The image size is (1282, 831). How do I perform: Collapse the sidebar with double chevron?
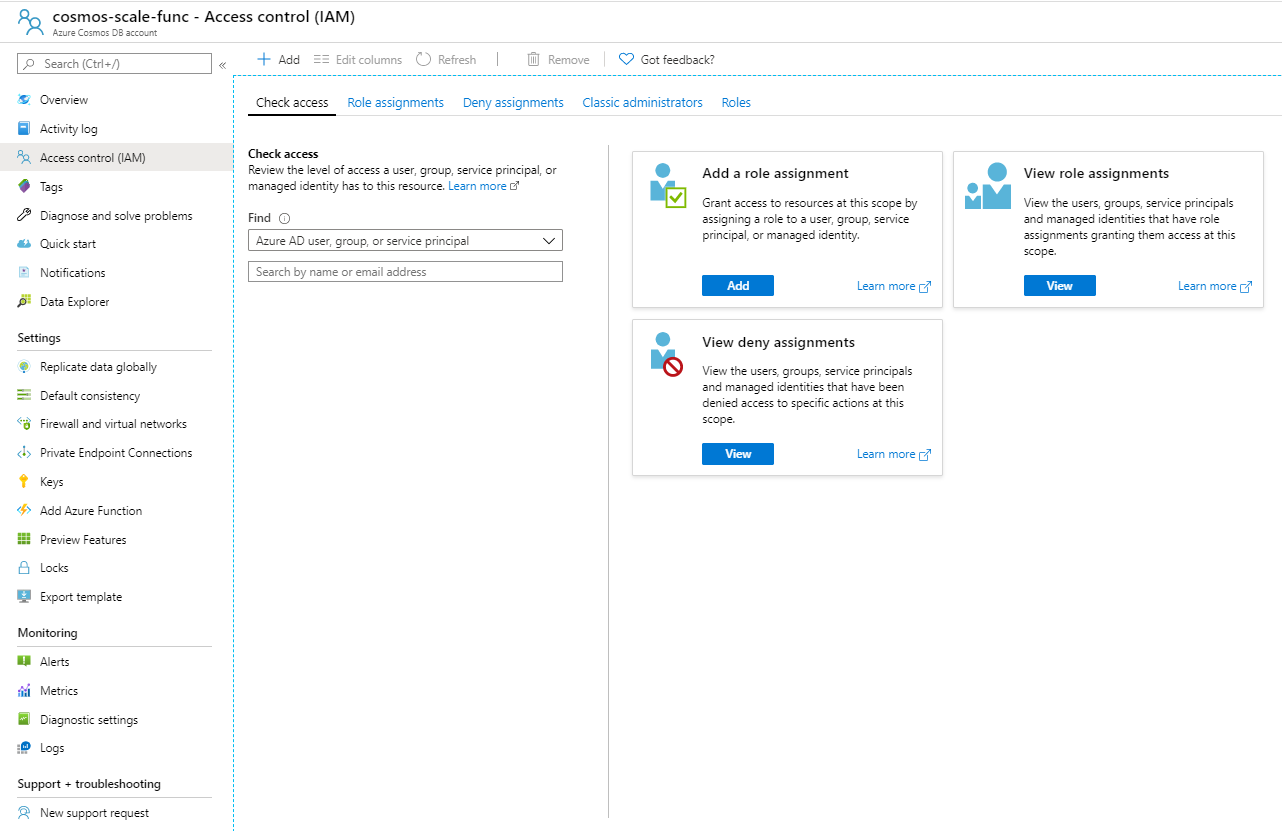222,65
